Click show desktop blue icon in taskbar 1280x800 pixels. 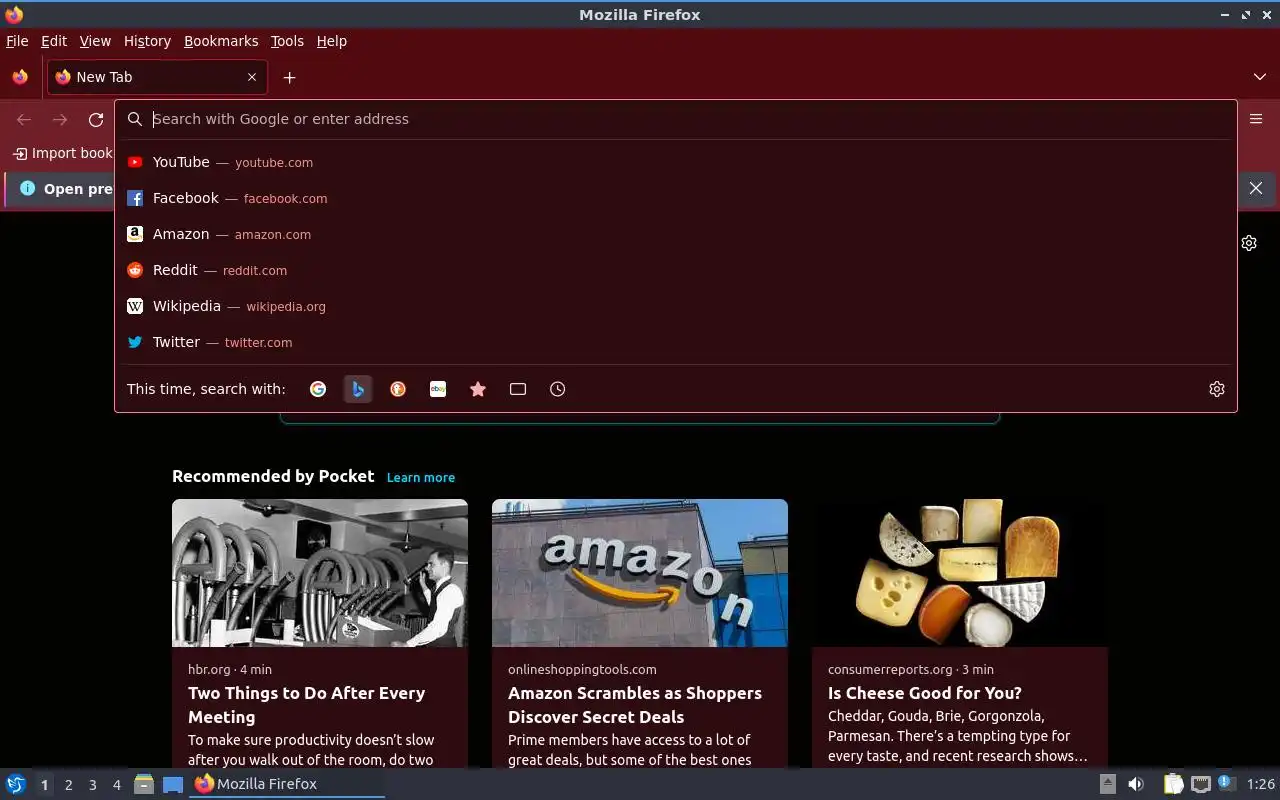(x=173, y=784)
